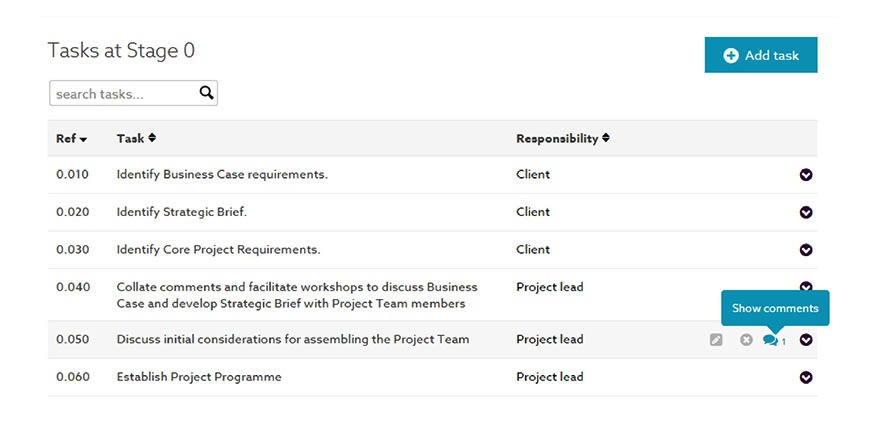880x447 pixels.
Task: Expand task 0.050 details chevron
Action: click(x=806, y=340)
